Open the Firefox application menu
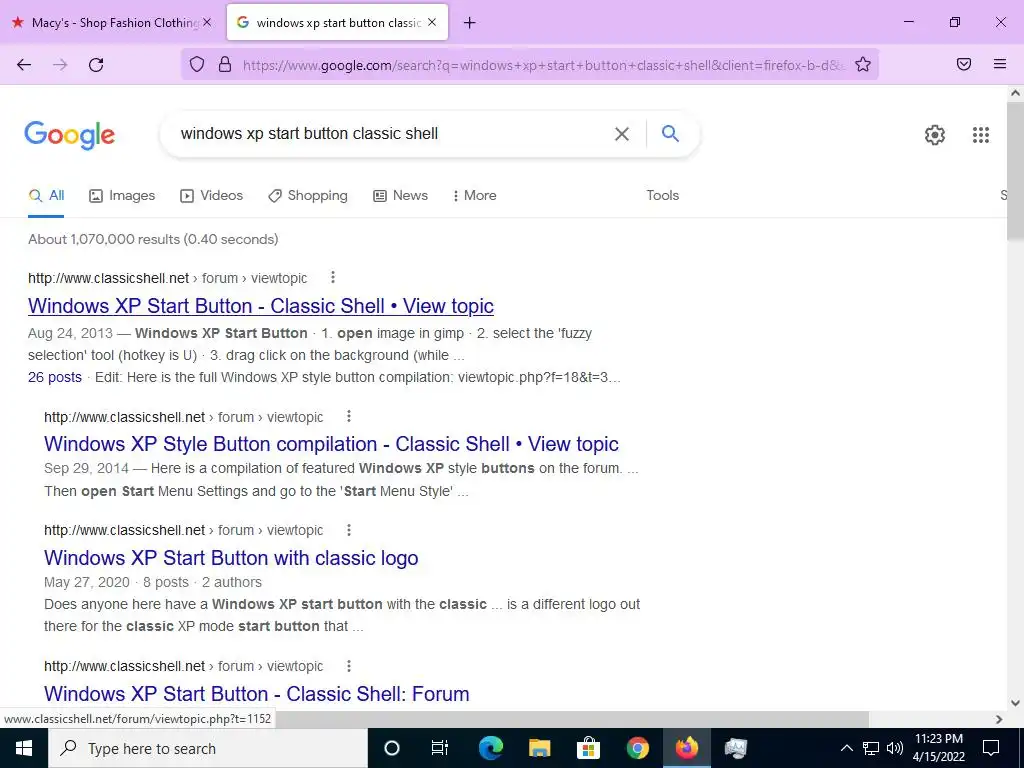The image size is (1024, 768). 1000,64
